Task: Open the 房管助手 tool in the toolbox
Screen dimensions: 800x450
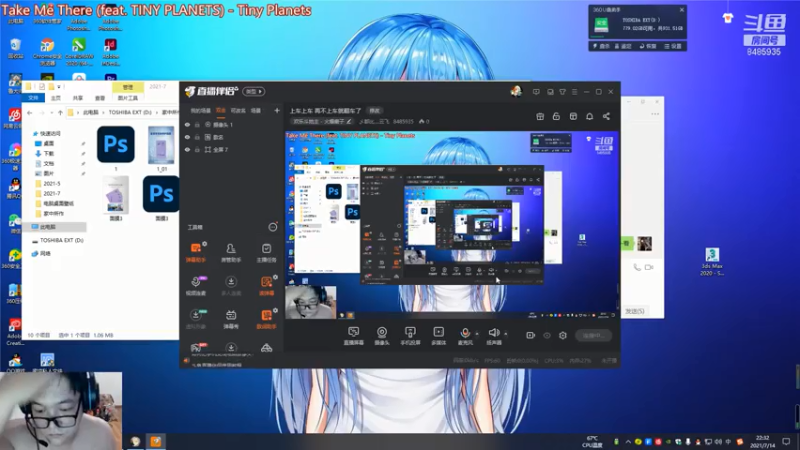Action: click(x=231, y=252)
